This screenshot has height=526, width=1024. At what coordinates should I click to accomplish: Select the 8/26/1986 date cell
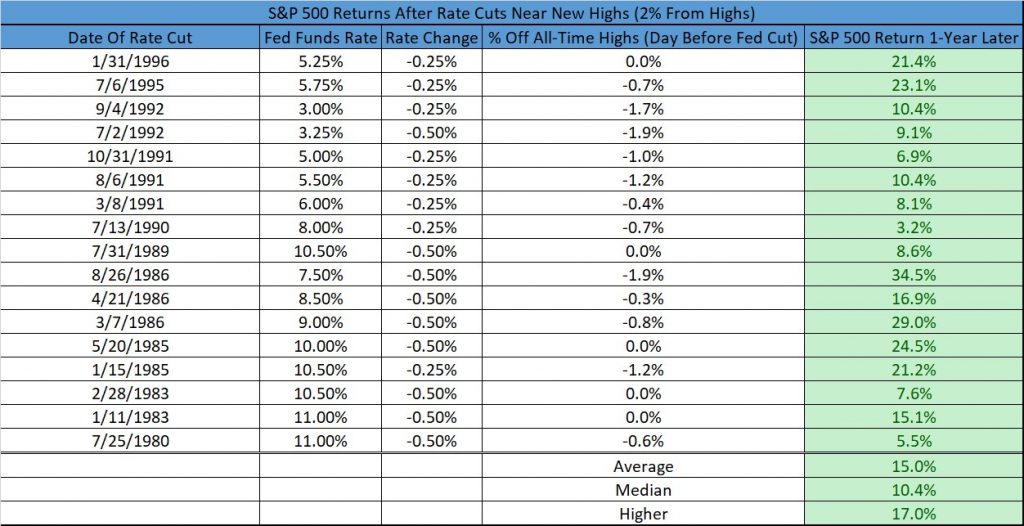[130, 275]
